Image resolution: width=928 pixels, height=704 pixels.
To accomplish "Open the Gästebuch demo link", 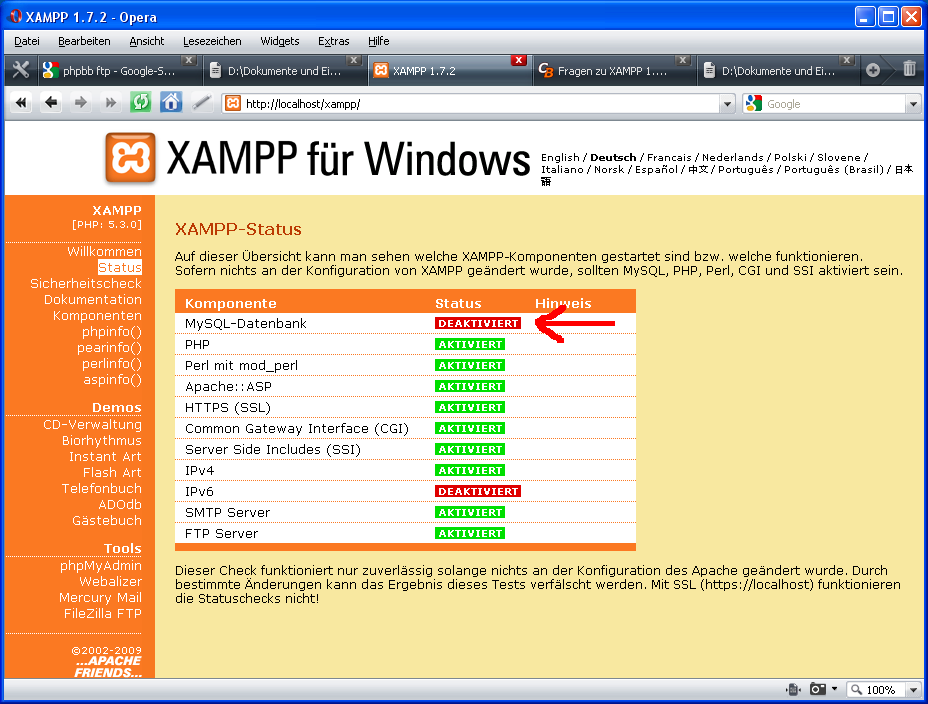I will click(107, 520).
